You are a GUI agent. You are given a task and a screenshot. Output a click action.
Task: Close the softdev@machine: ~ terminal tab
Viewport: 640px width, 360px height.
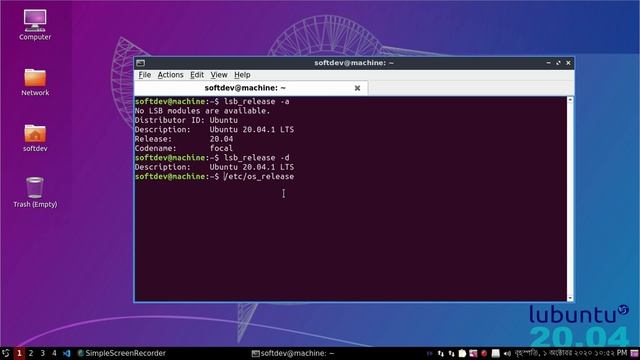click(357, 88)
